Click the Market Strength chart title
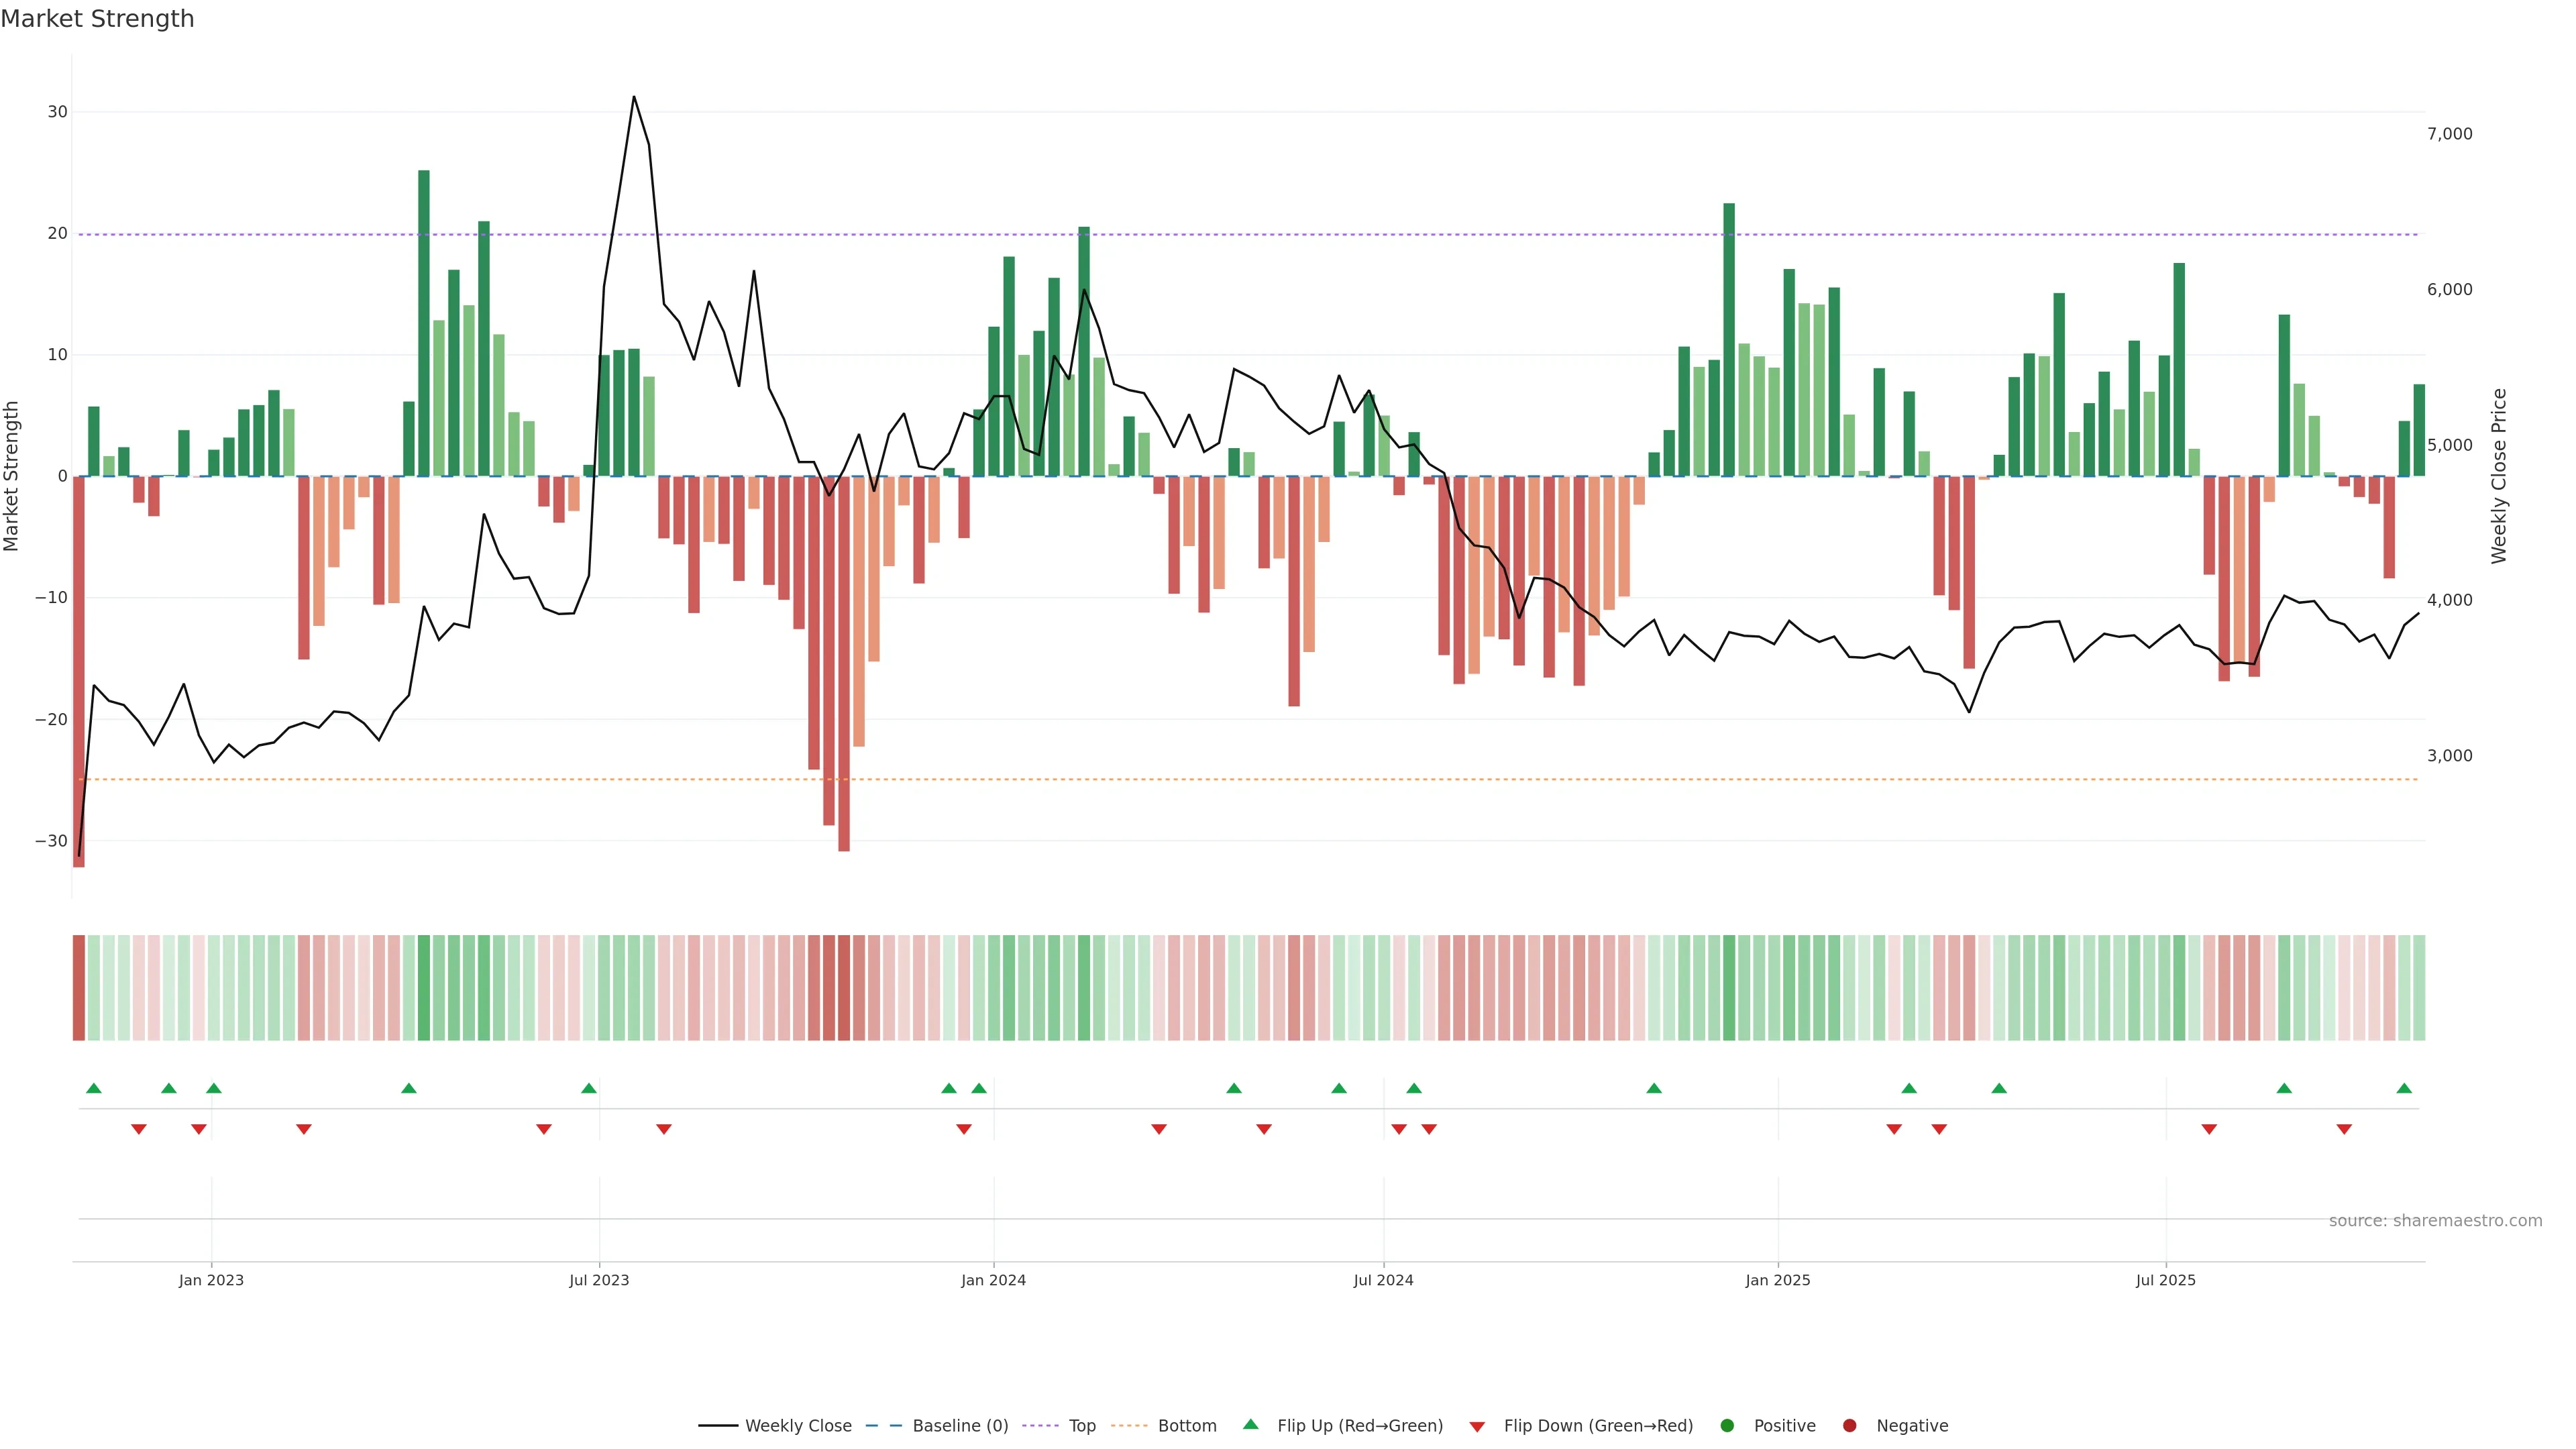 pyautogui.click(x=97, y=19)
